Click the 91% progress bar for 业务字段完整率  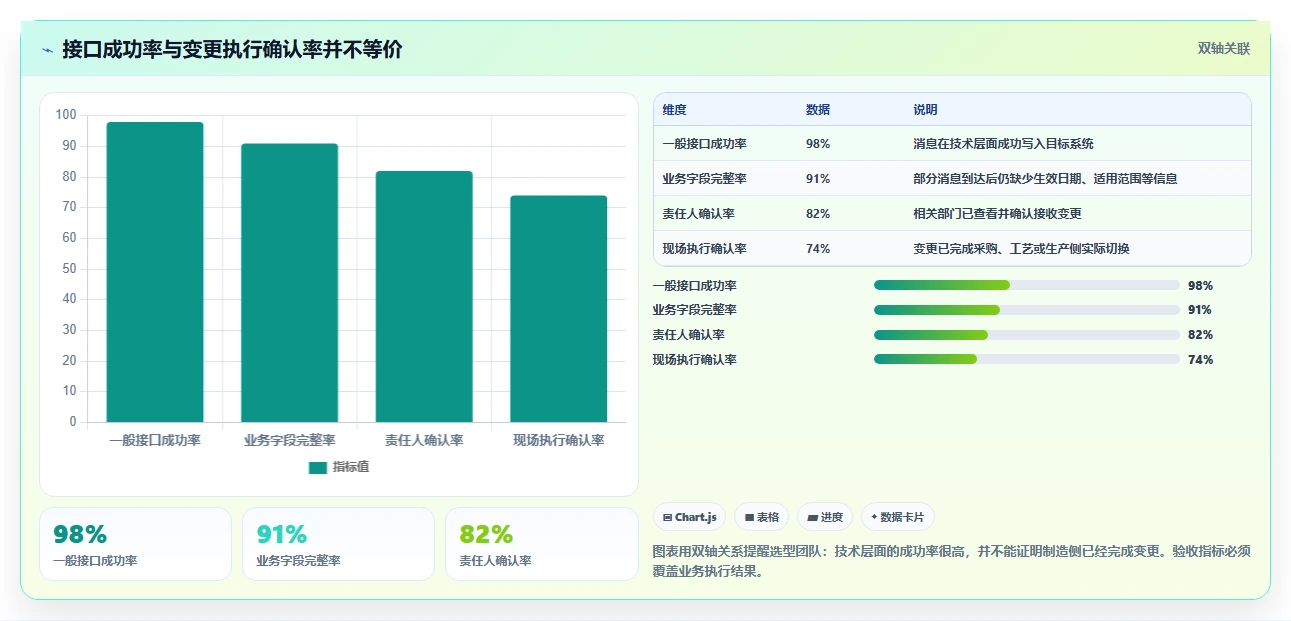(x=1027, y=310)
